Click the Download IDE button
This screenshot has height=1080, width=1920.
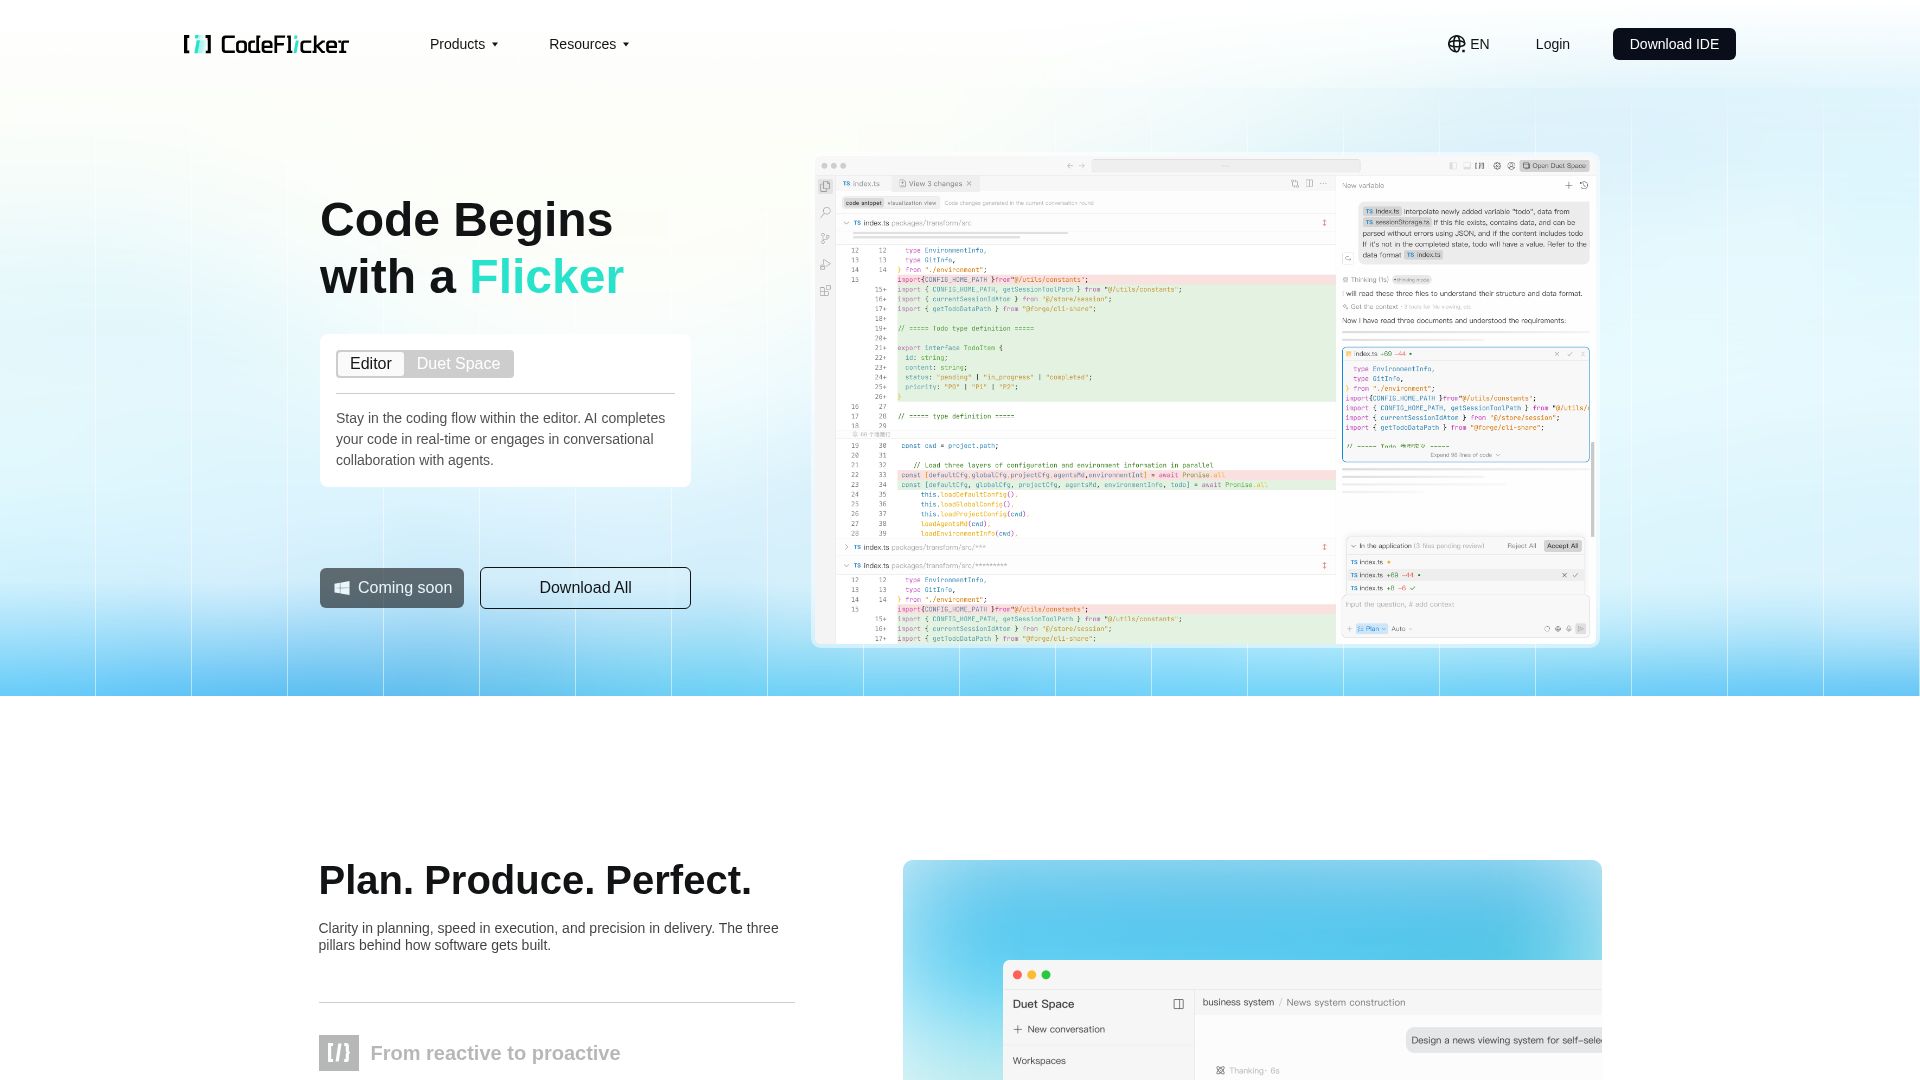[1673, 44]
